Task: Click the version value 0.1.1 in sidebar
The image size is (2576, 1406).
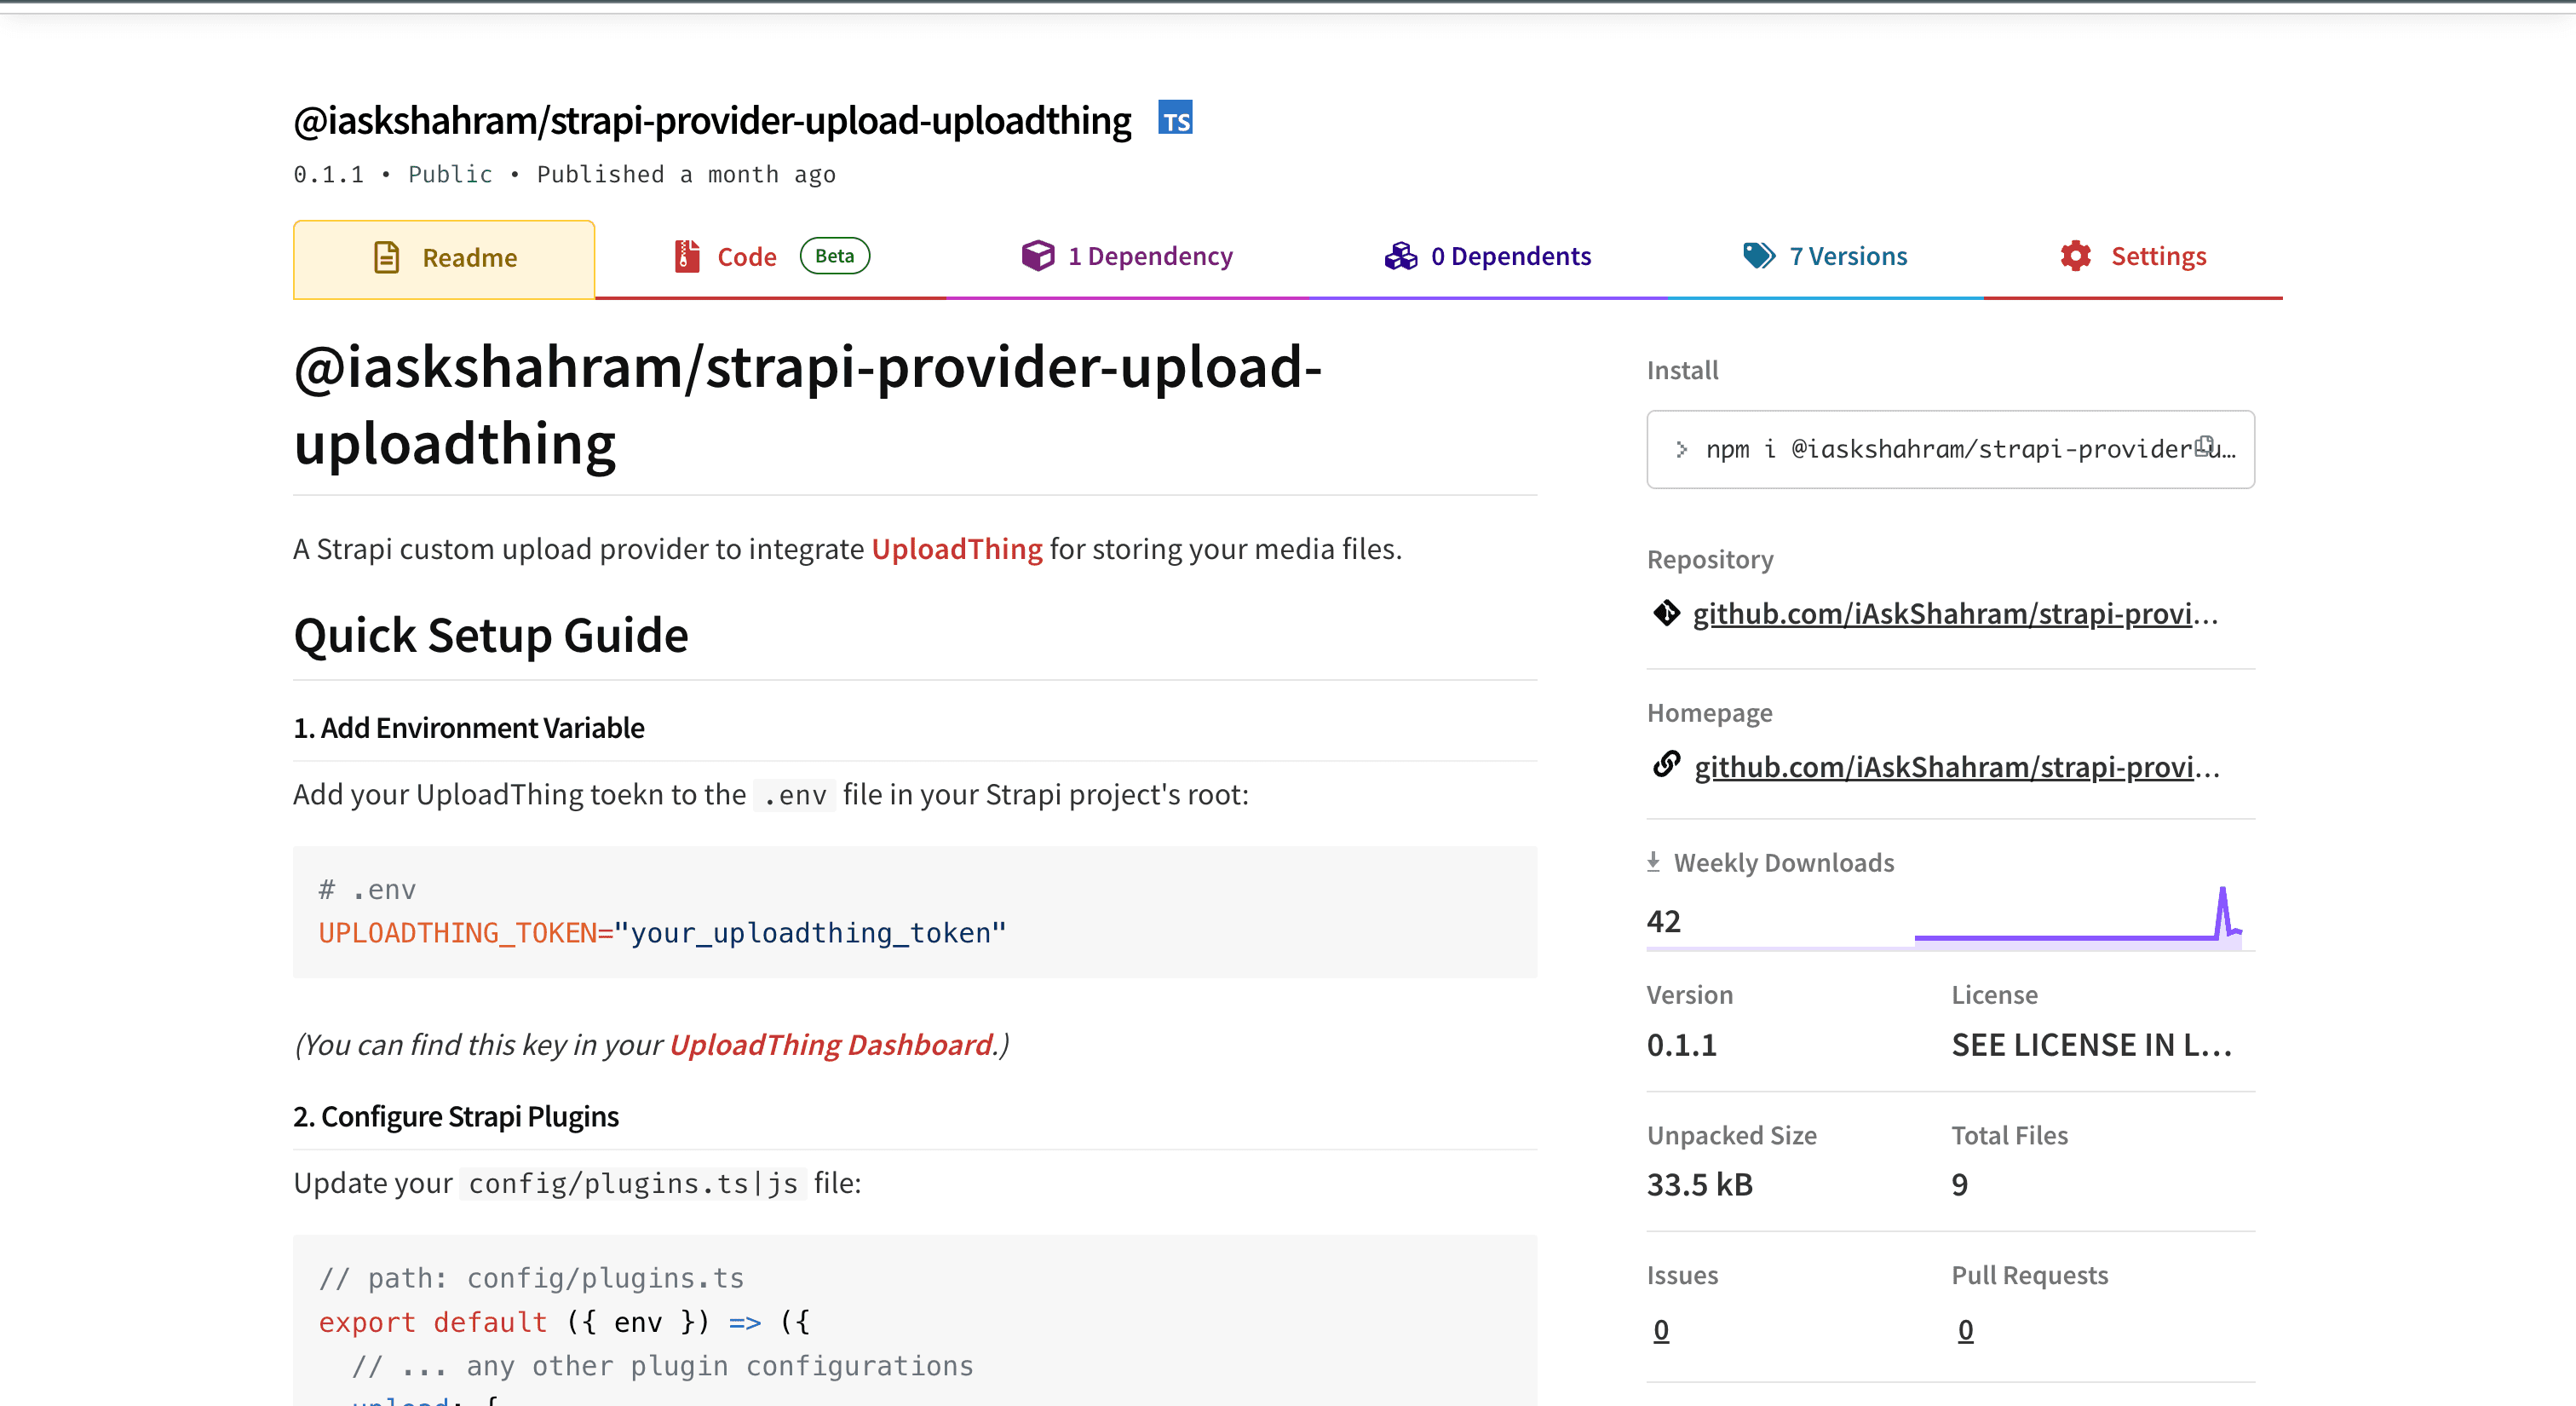Action: point(1682,1045)
